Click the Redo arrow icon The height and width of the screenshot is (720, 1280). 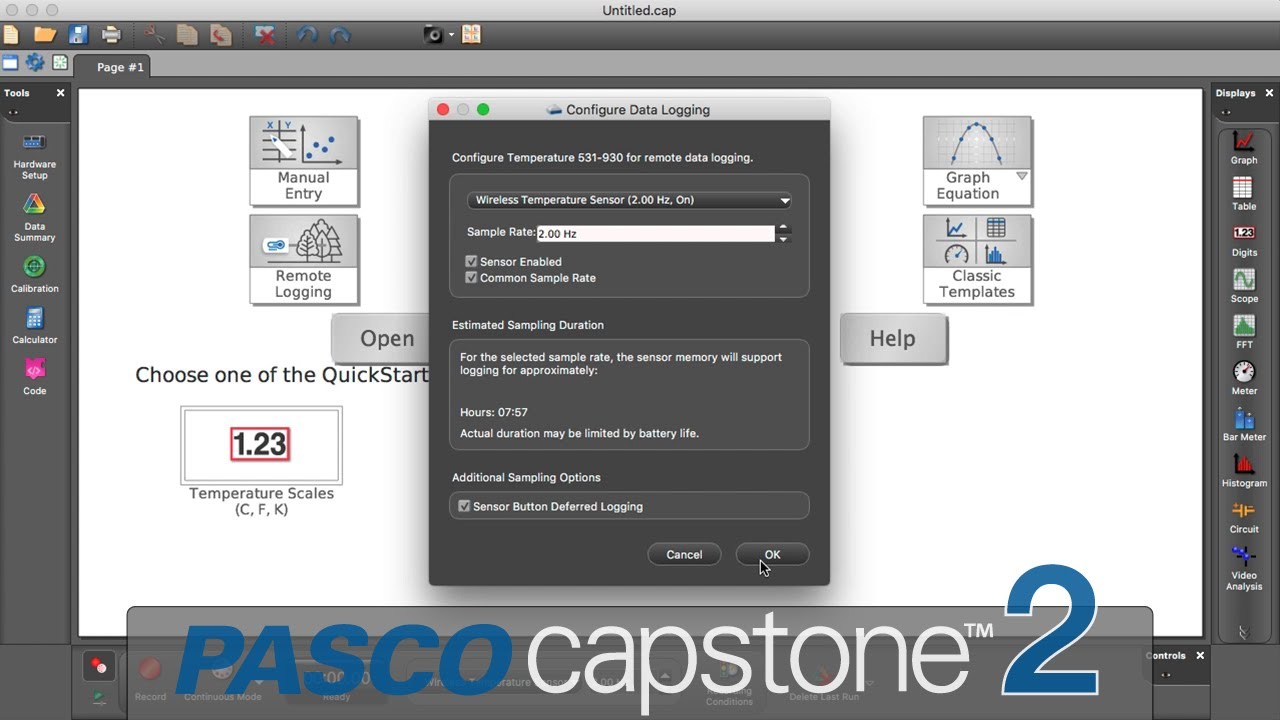tap(340, 34)
